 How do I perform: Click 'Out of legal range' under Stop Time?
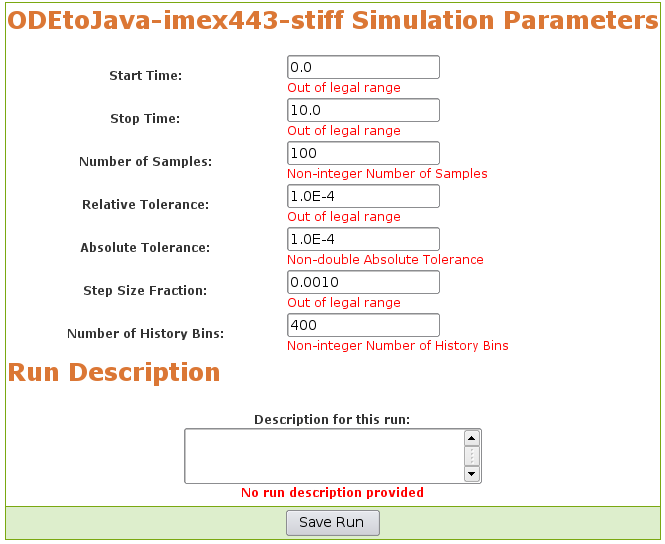point(344,131)
